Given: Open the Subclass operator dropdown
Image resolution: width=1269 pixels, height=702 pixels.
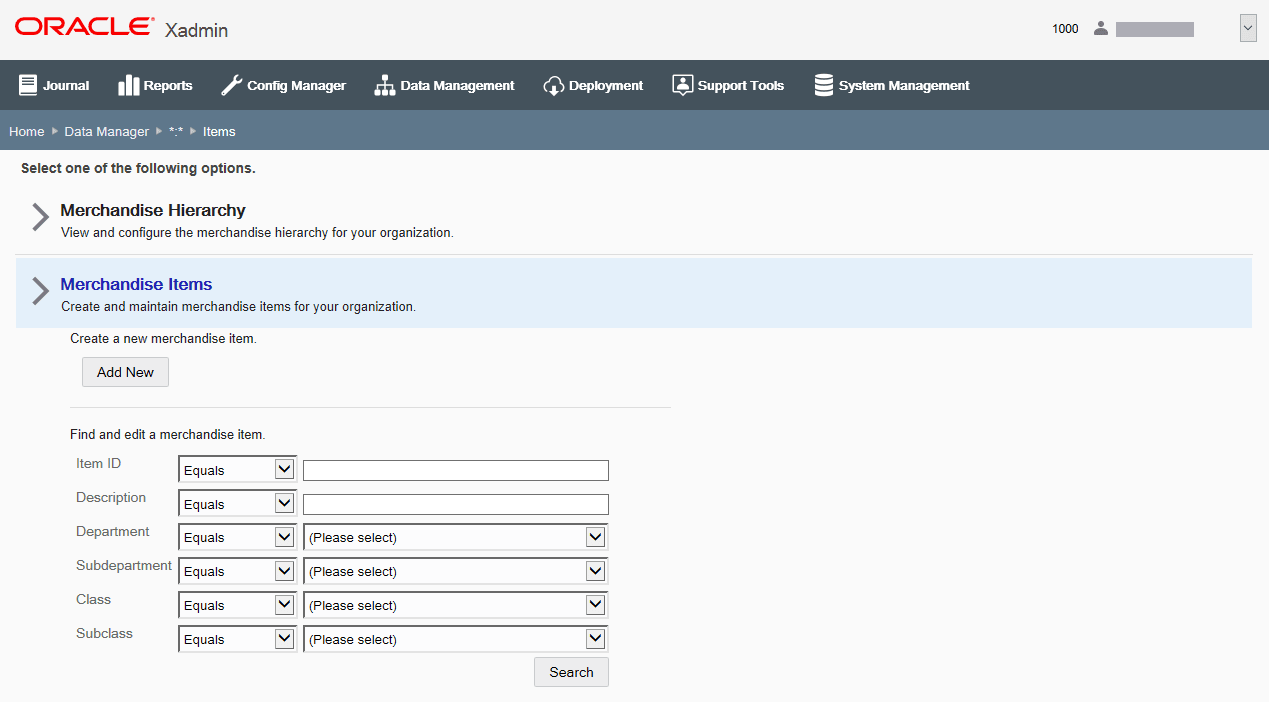Looking at the screenshot, I should (237, 639).
